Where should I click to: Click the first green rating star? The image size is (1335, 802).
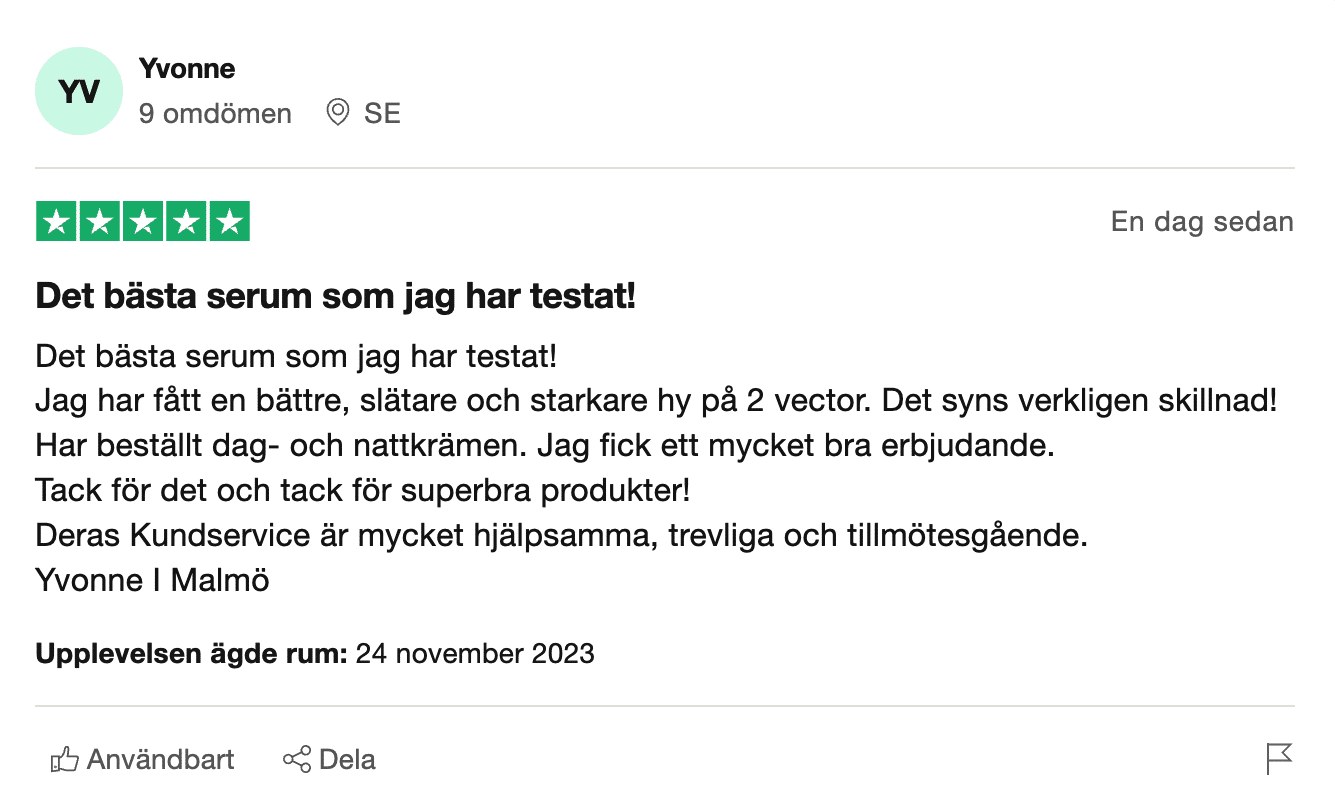pos(56,222)
